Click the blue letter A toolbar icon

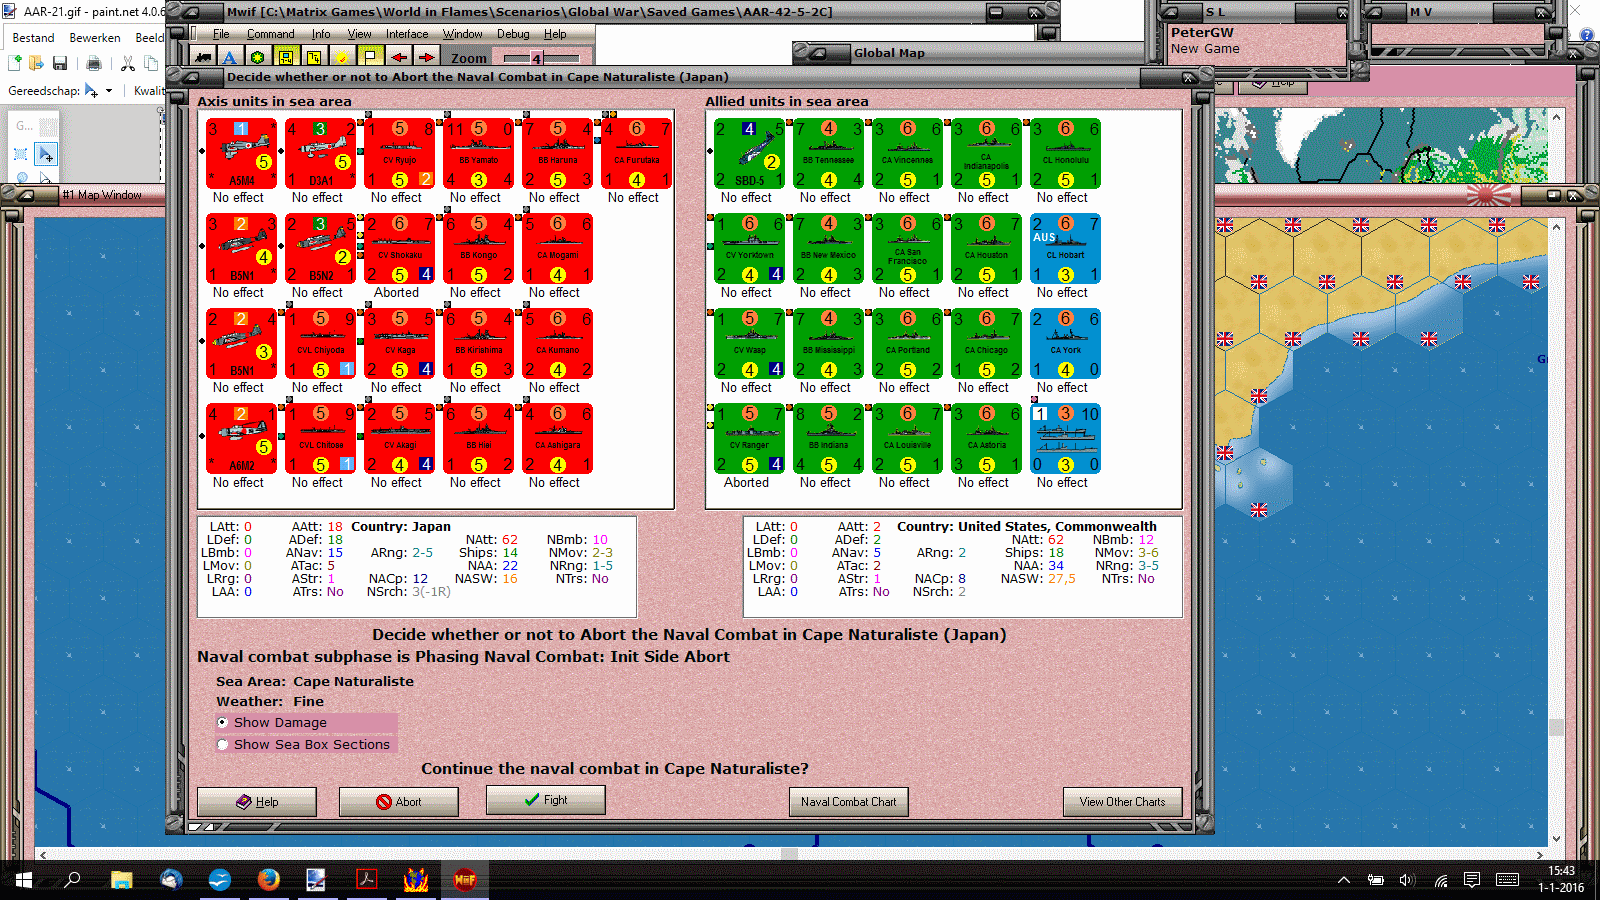[230, 57]
